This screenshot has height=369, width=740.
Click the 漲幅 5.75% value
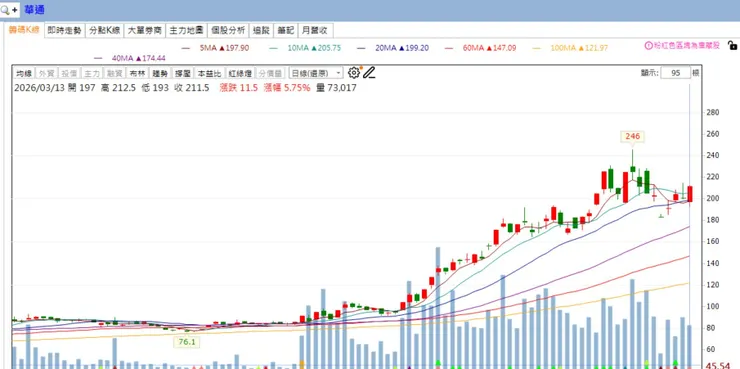pos(287,88)
